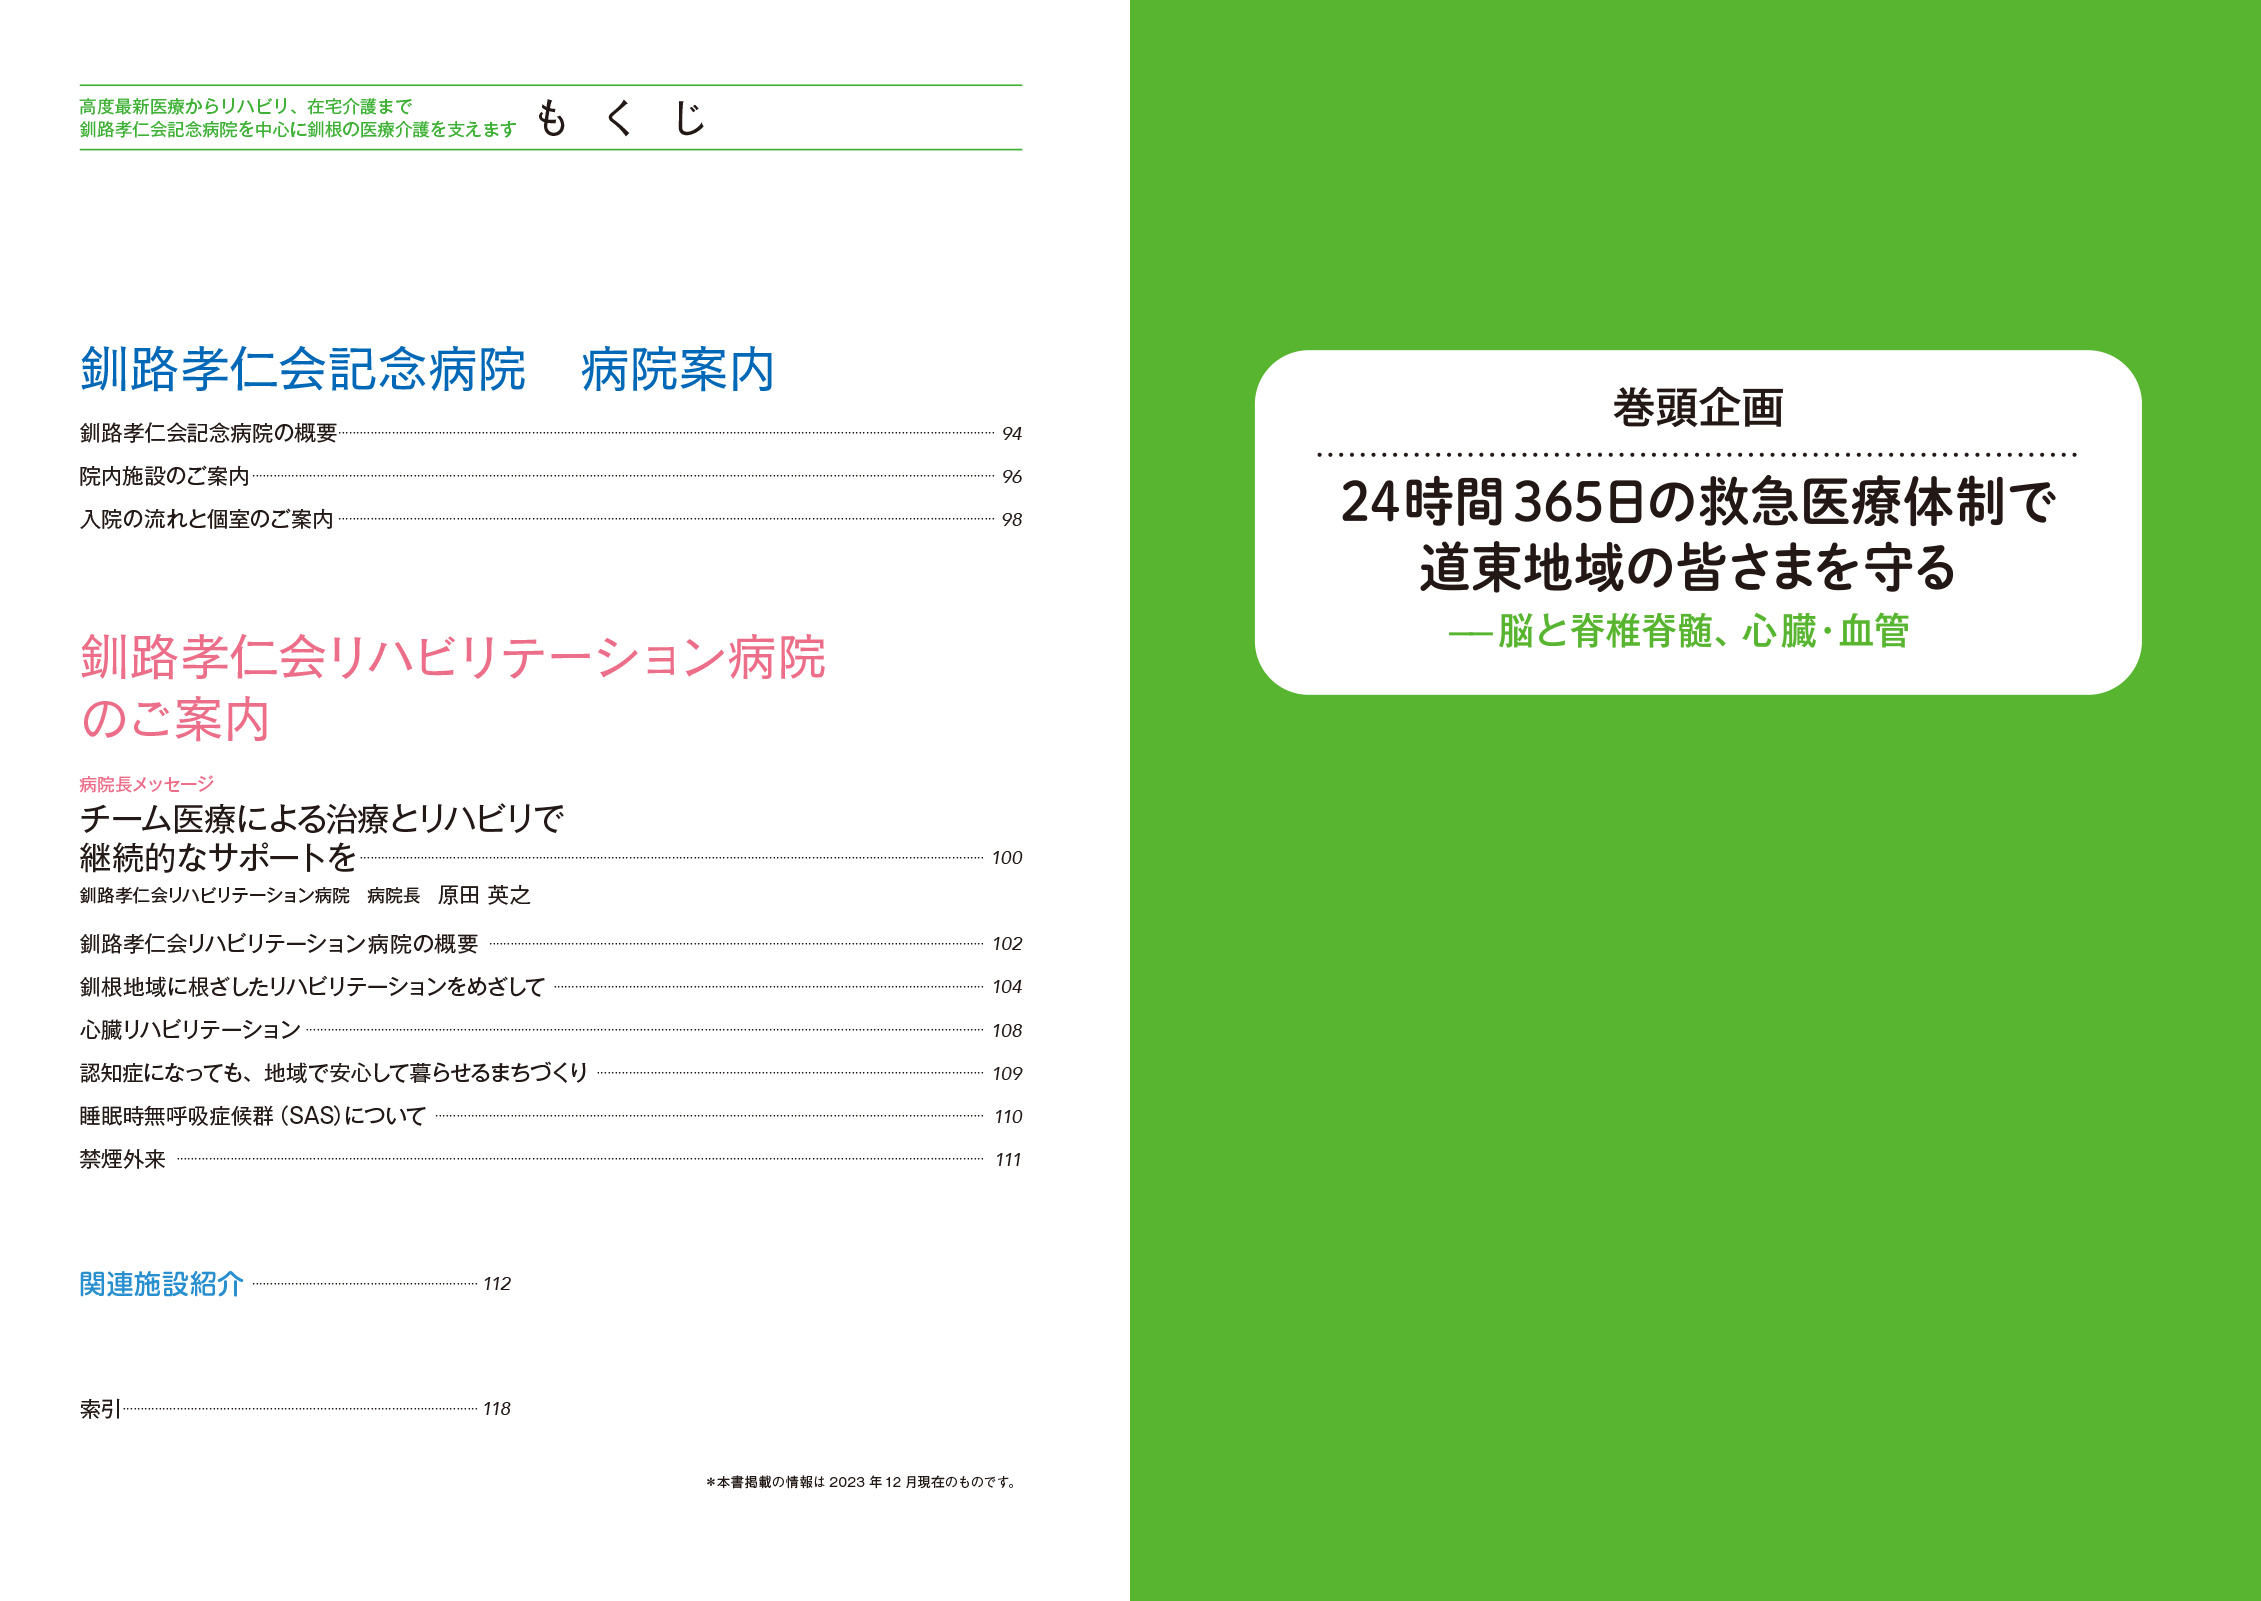Select the entry 入院の流れと個室のご案内
Viewport: 2261px width, 1601px height.
click(207, 519)
